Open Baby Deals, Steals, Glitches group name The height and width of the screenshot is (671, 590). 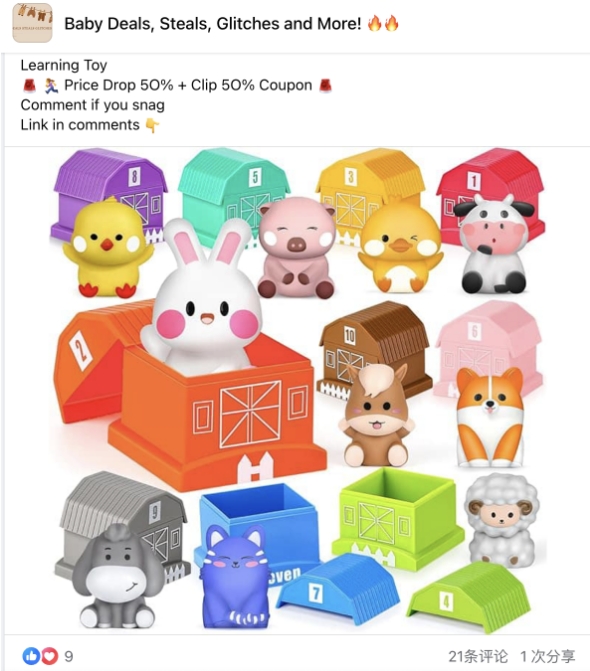(213, 24)
